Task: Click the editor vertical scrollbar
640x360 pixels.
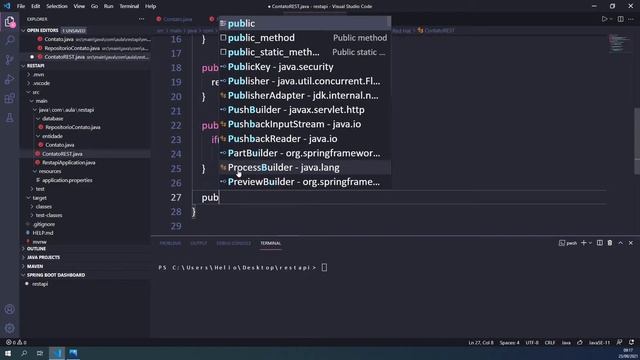Action: tap(637, 141)
